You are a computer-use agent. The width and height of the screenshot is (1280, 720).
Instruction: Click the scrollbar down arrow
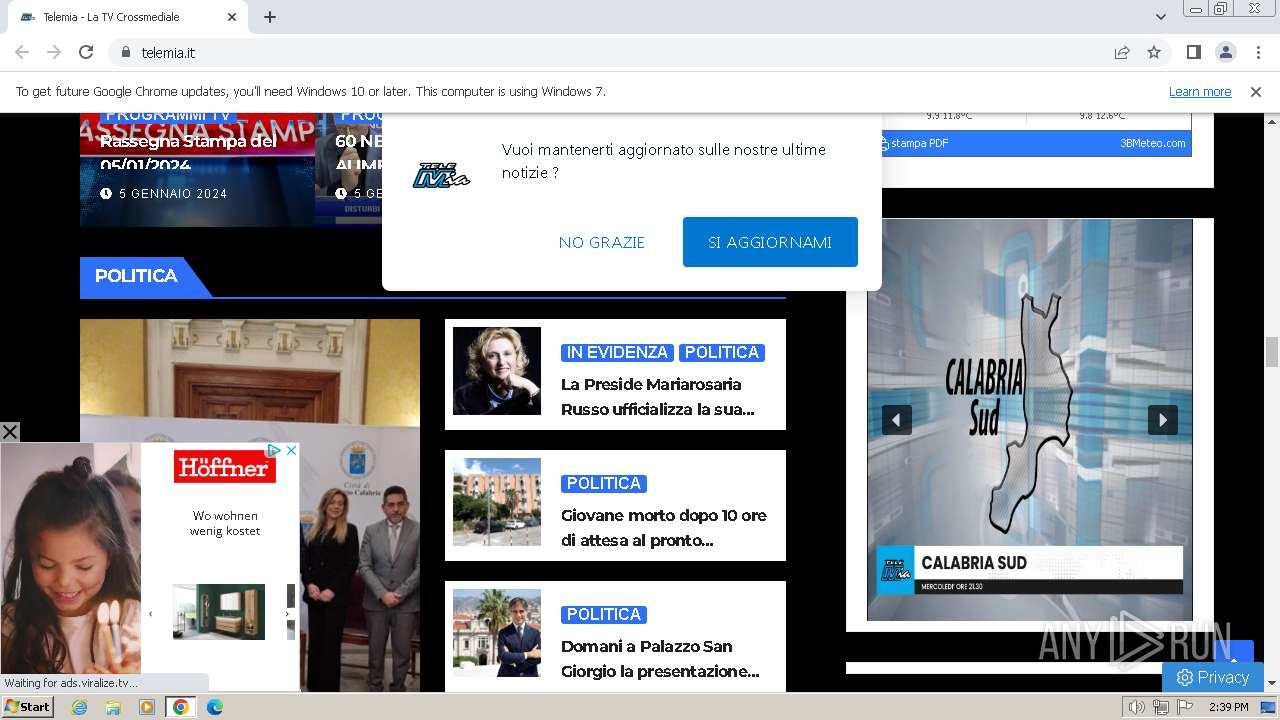pos(1272,684)
